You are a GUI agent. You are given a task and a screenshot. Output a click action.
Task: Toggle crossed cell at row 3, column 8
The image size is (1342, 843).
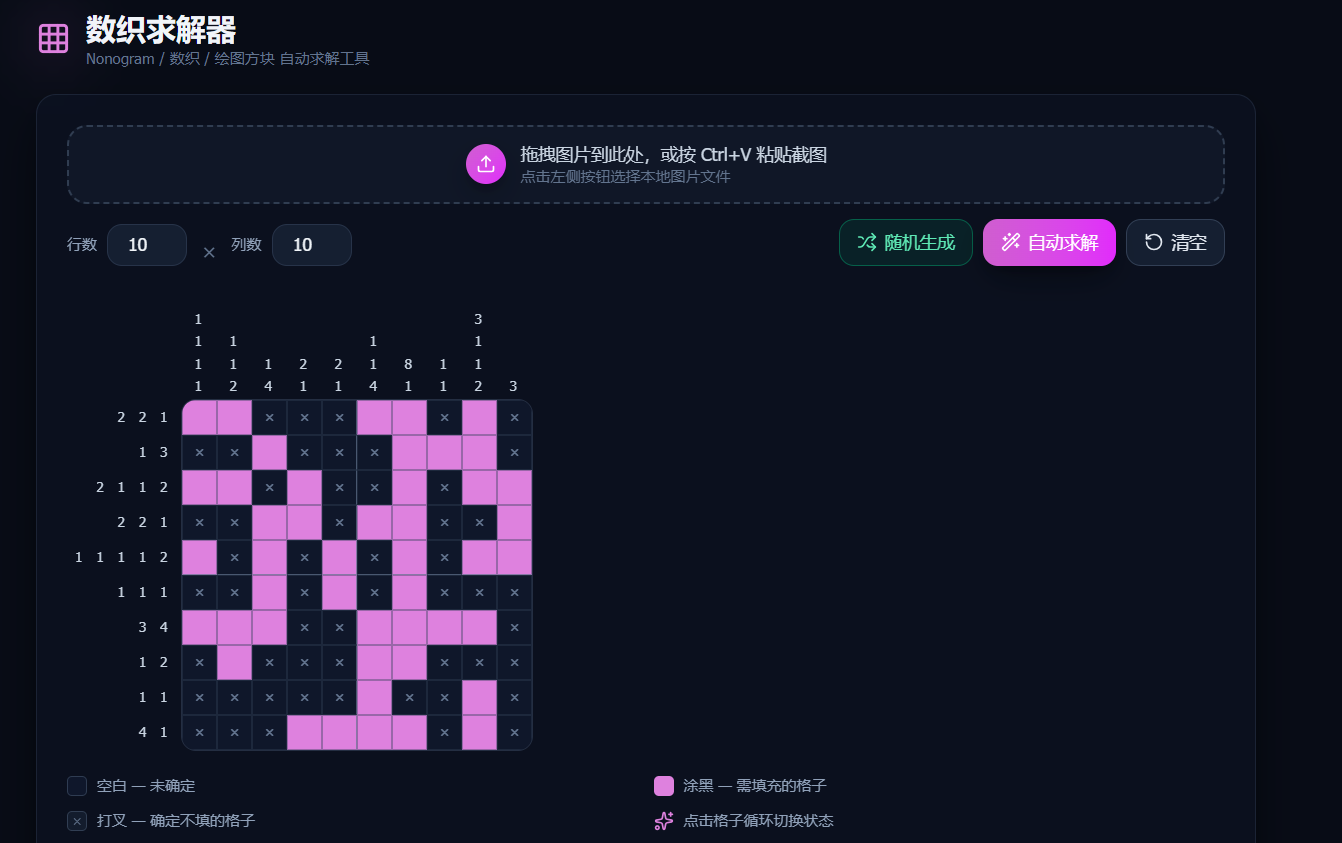click(444, 487)
